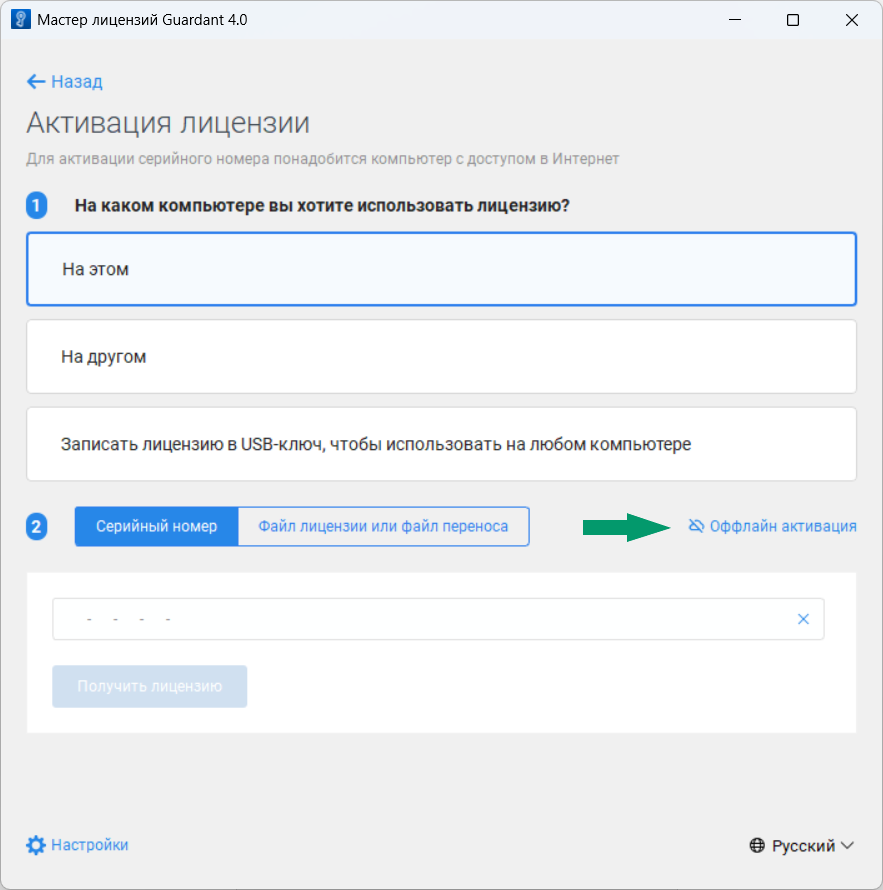Viewport: 883px width, 890px height.
Task: Click the globe language icon
Action: [758, 846]
